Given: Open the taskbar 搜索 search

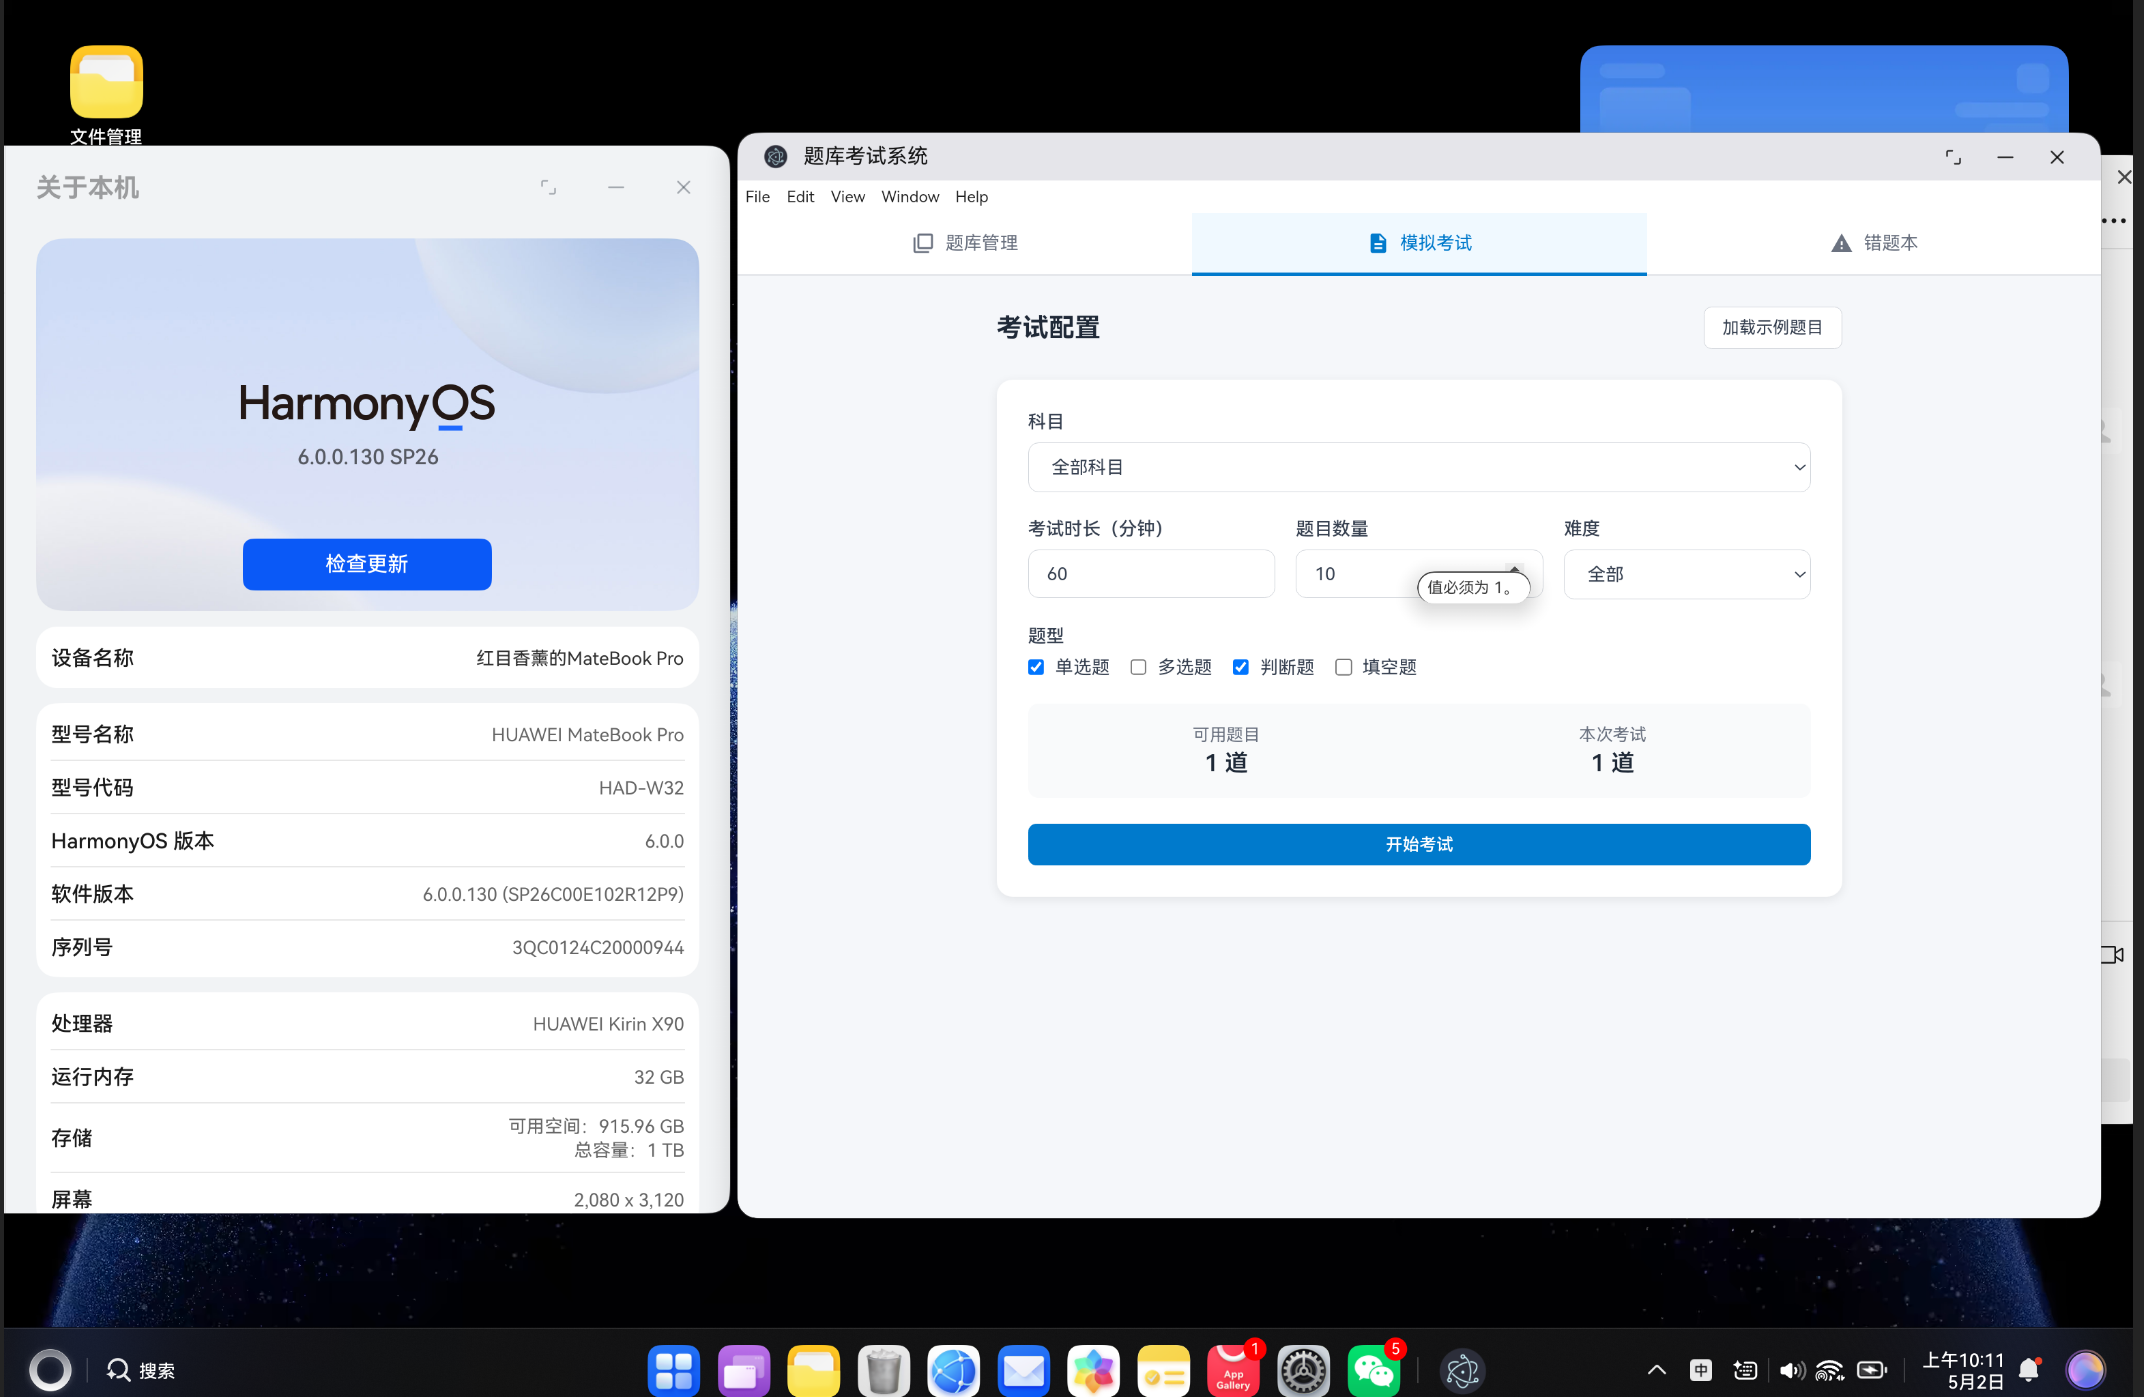Looking at the screenshot, I should coord(141,1370).
